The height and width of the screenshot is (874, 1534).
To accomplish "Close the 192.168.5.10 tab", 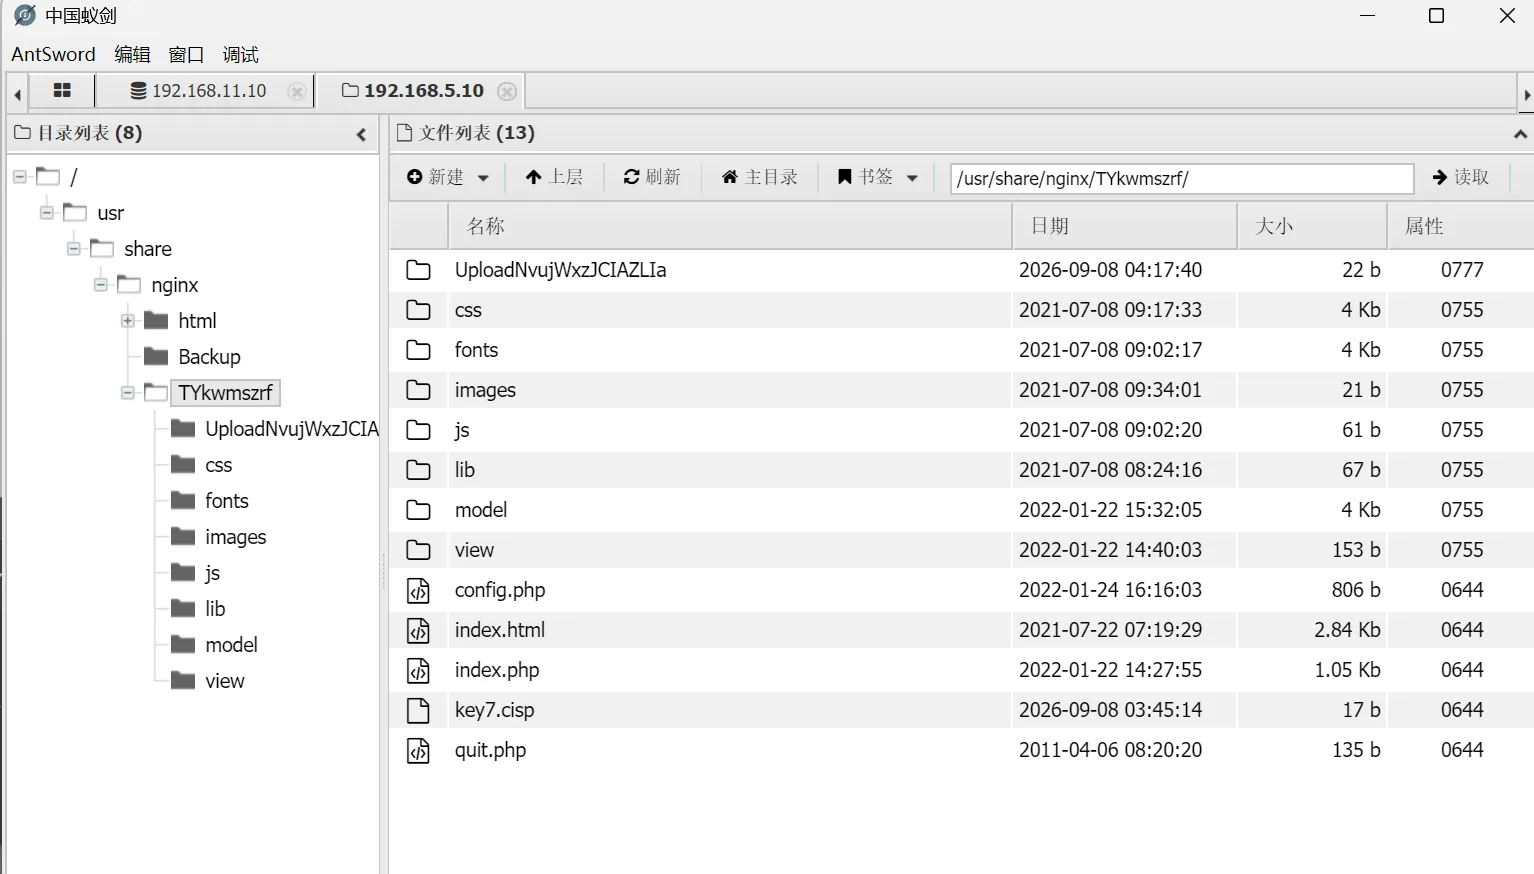I will [507, 91].
